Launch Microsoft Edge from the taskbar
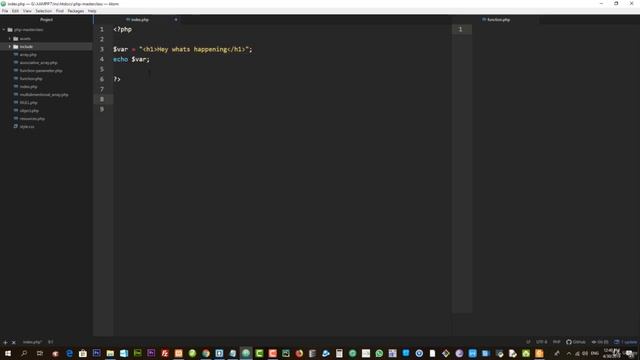 69,353
